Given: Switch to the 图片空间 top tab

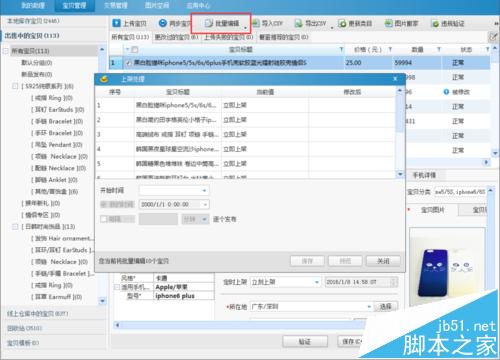Looking at the screenshot, I should click(157, 5).
